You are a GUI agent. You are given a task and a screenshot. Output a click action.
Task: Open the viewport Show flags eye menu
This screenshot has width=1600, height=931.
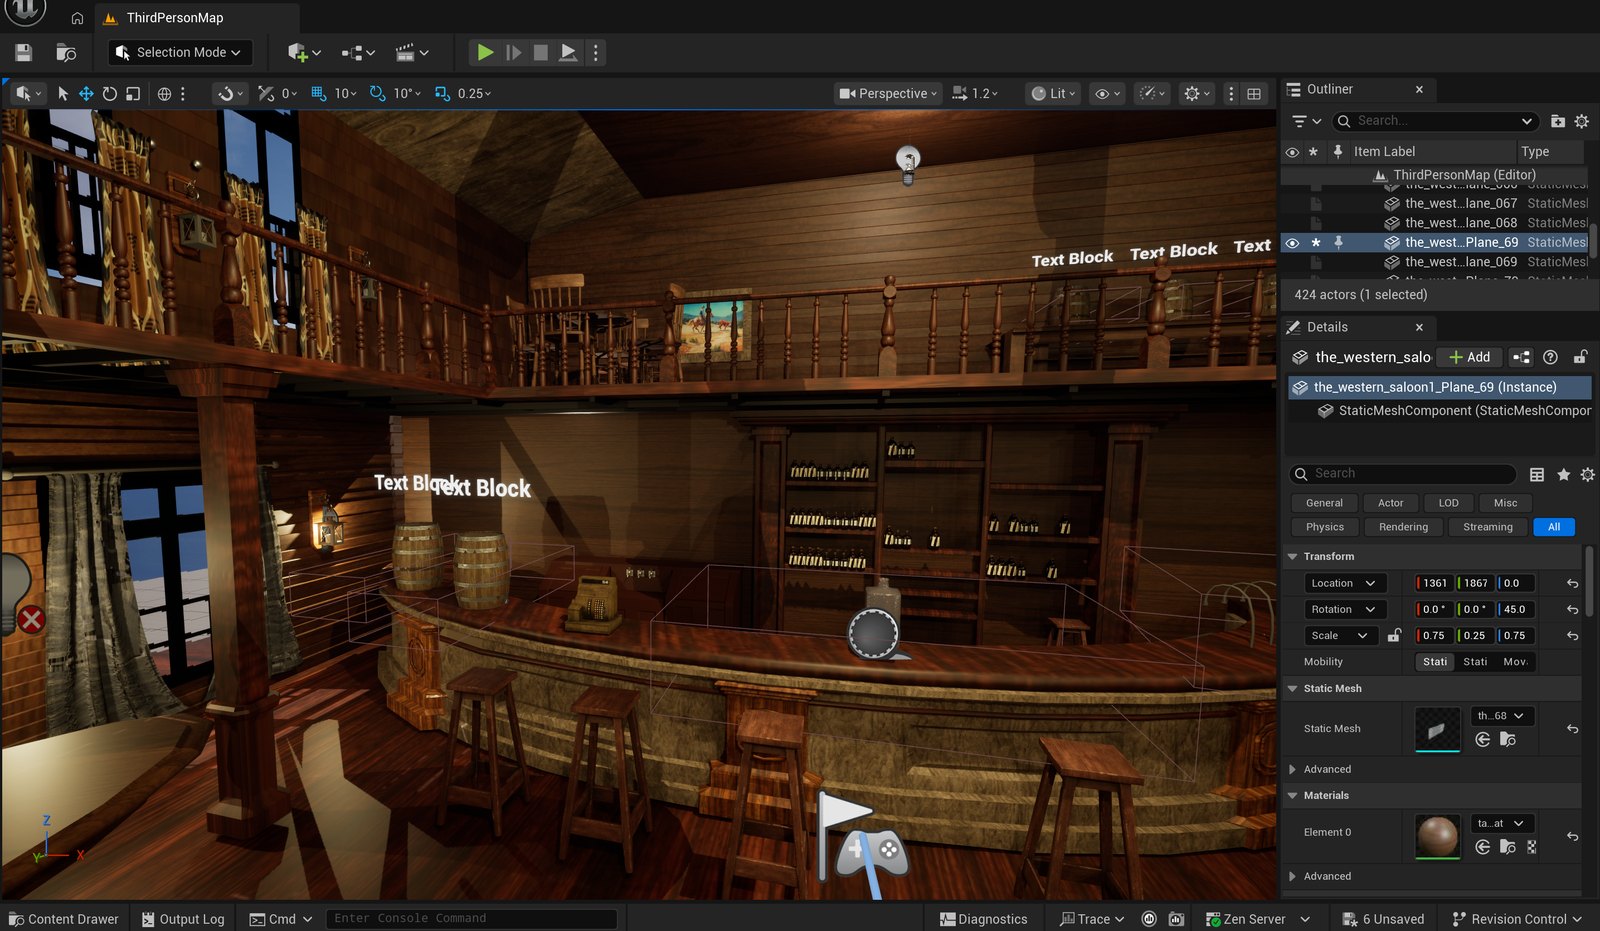click(1107, 93)
